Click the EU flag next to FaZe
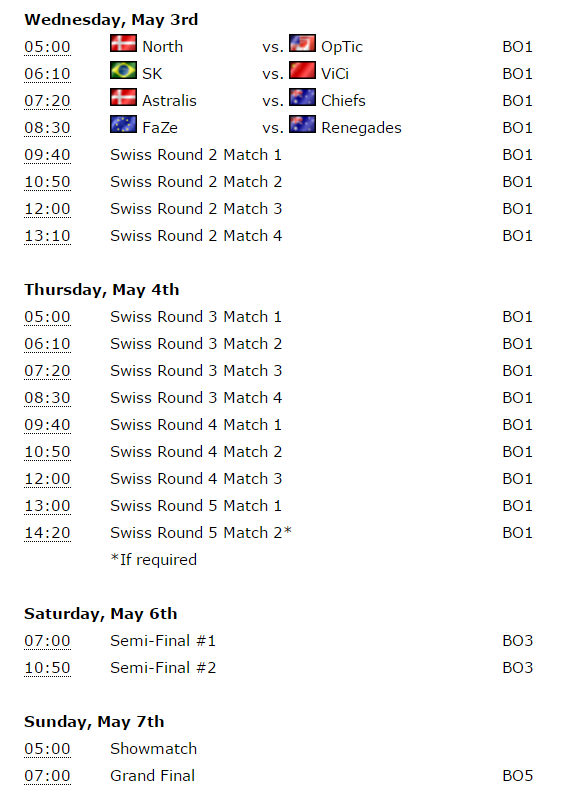 [x=123, y=124]
